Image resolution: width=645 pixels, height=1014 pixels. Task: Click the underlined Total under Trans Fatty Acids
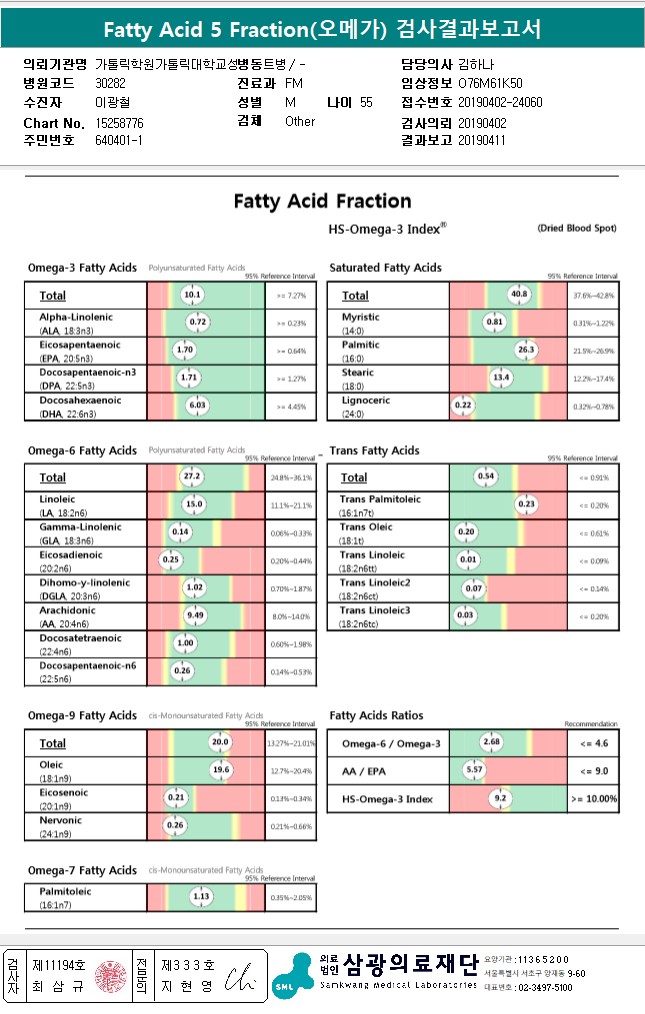[x=353, y=478]
